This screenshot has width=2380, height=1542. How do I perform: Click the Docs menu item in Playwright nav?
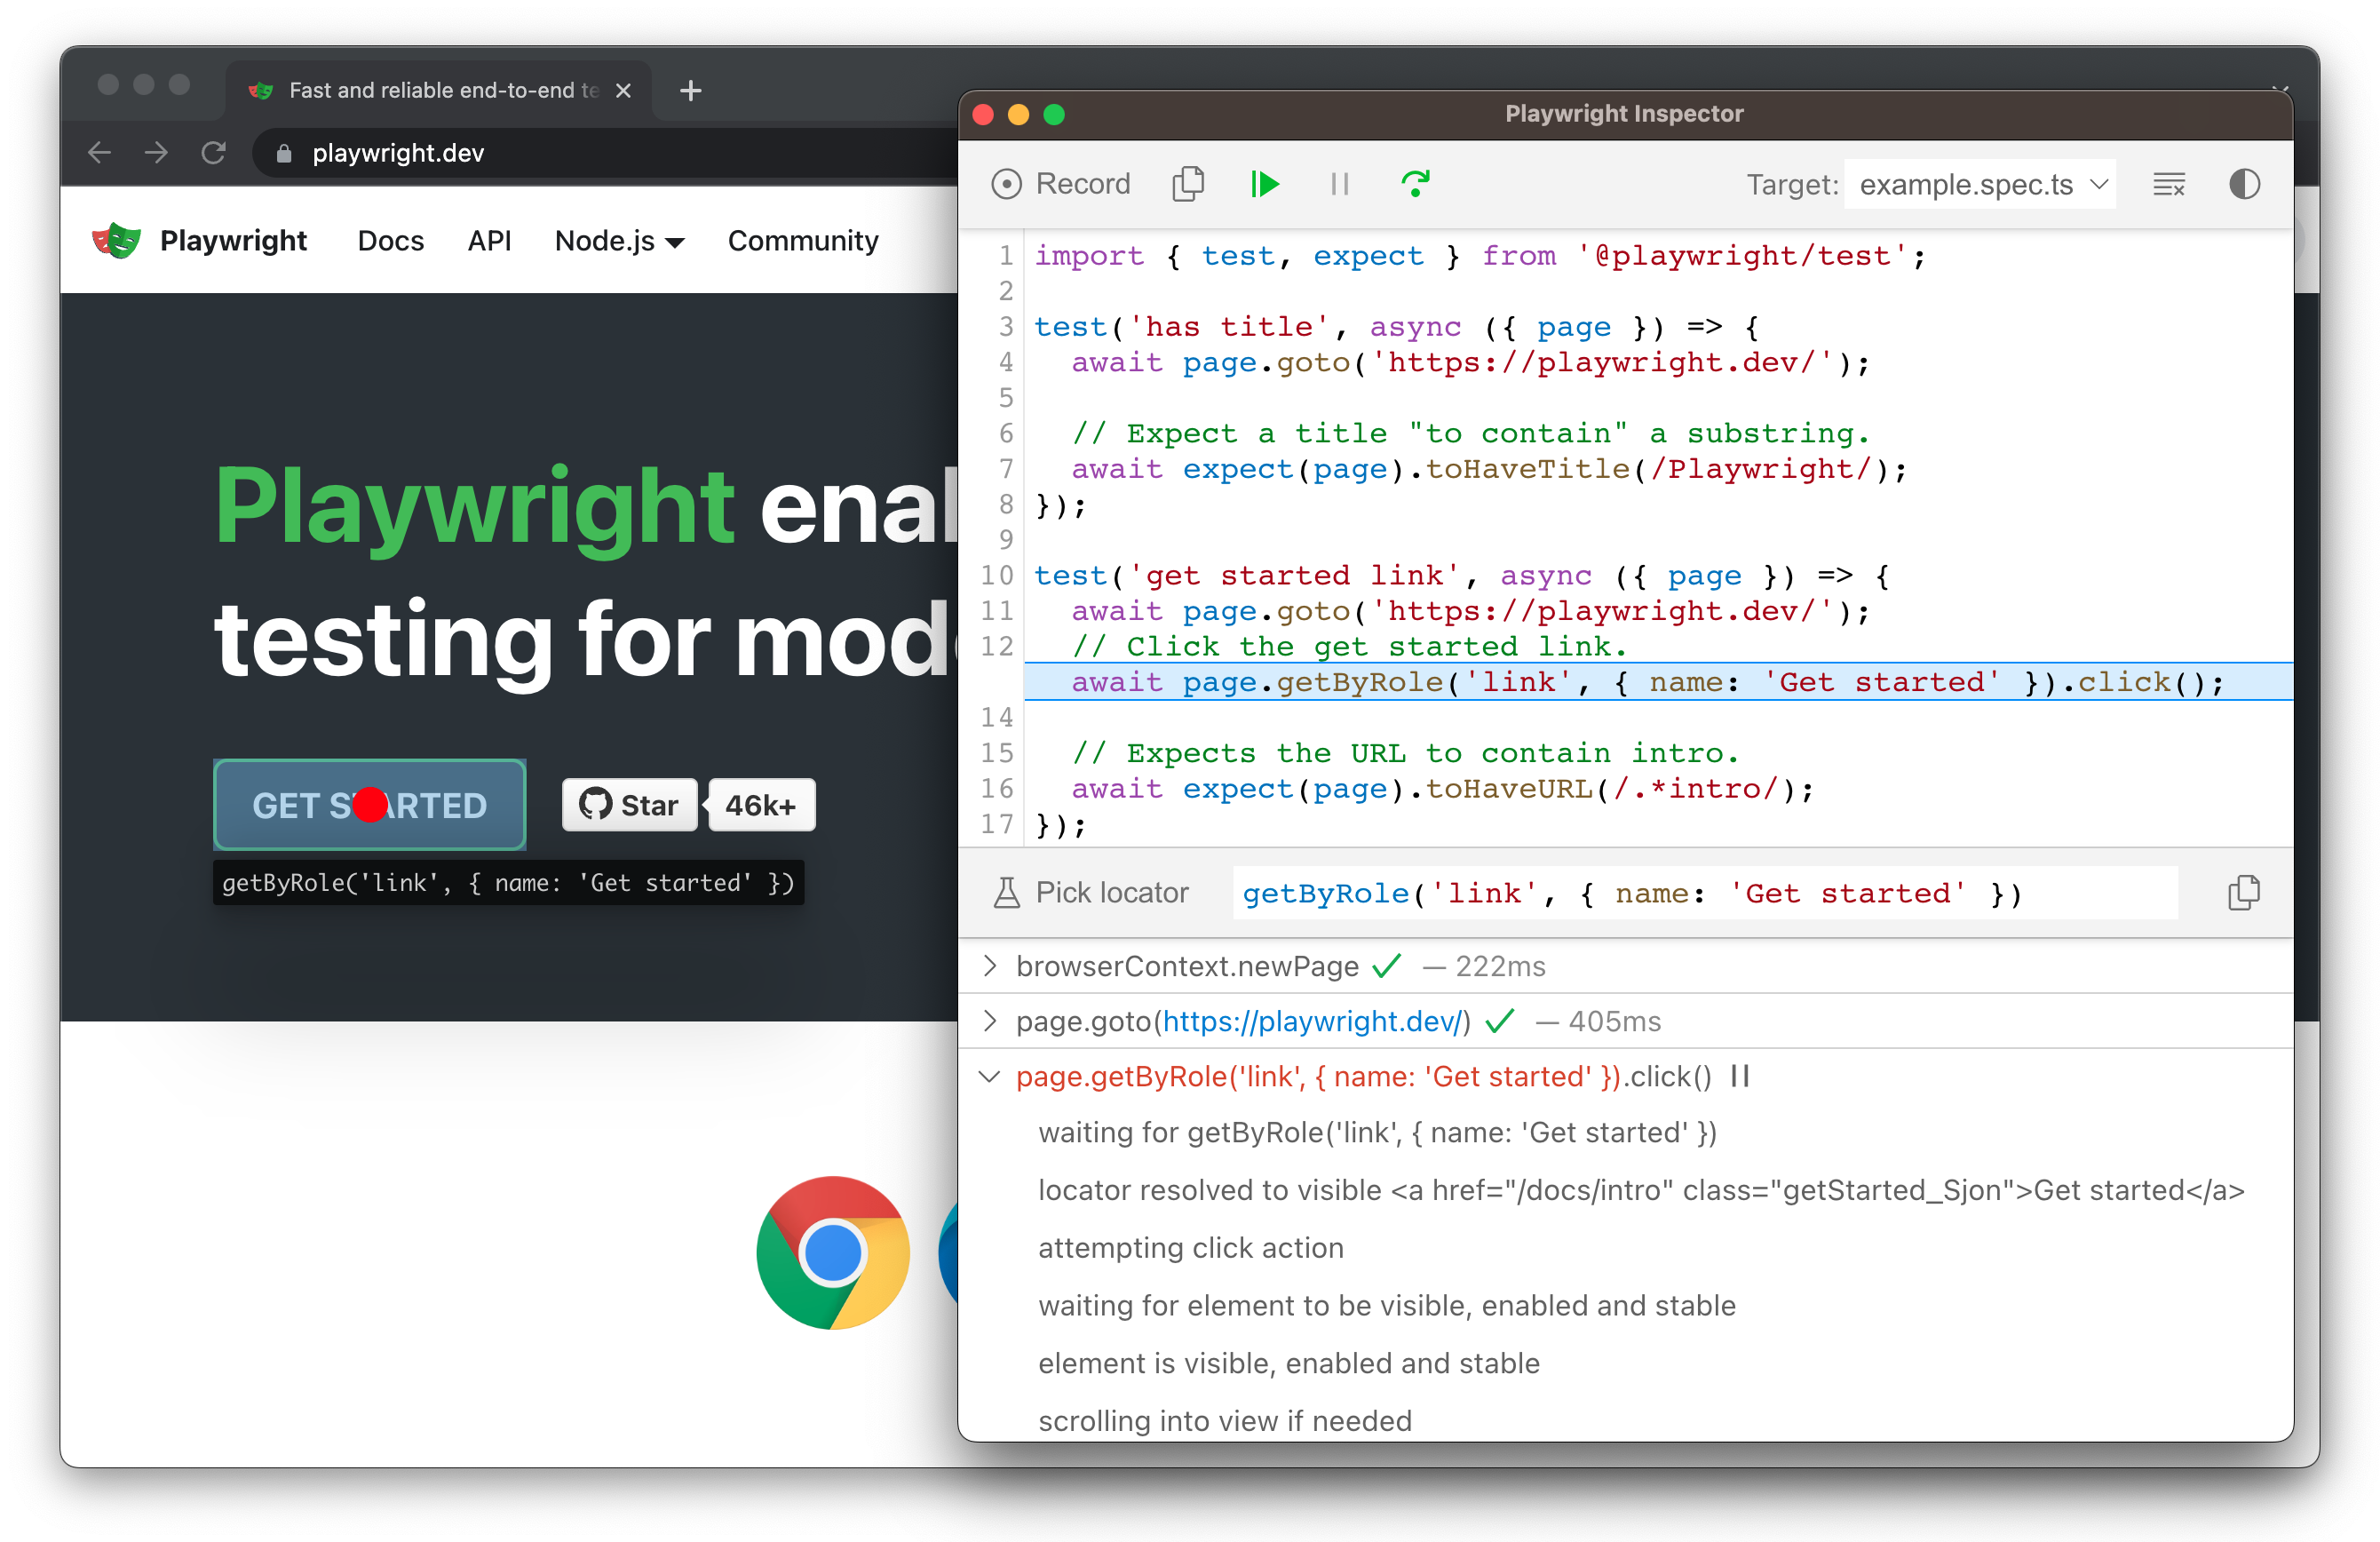pyautogui.click(x=385, y=241)
